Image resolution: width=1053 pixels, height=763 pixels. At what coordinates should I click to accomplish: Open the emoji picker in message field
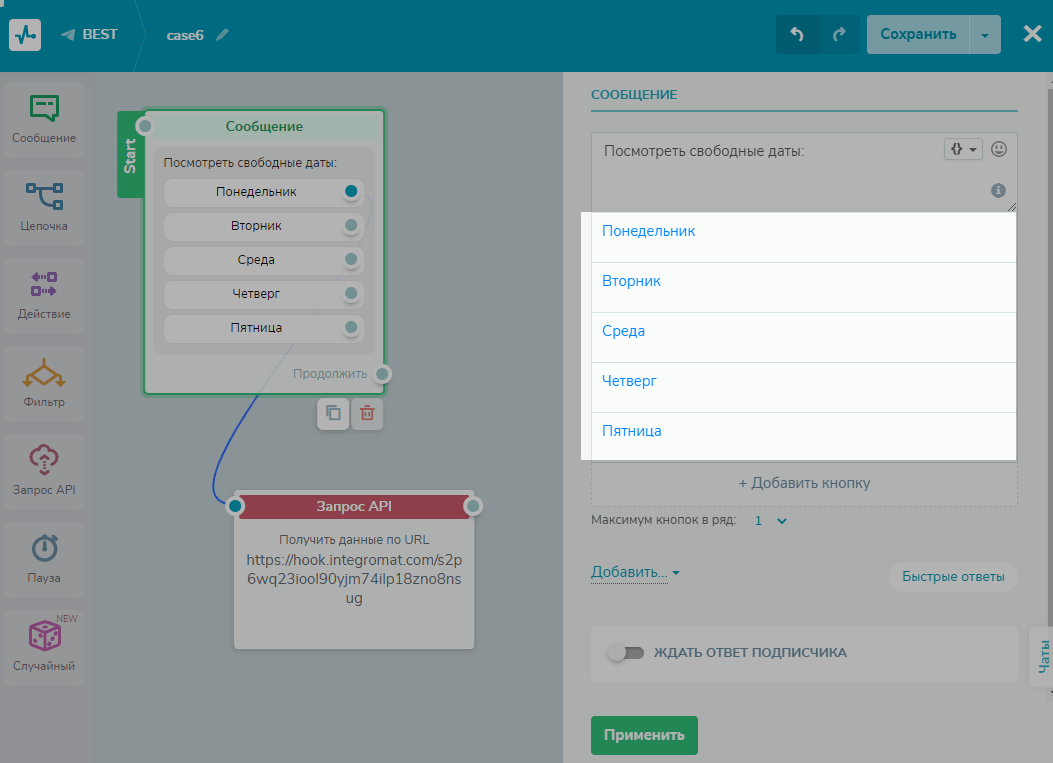(x=998, y=149)
